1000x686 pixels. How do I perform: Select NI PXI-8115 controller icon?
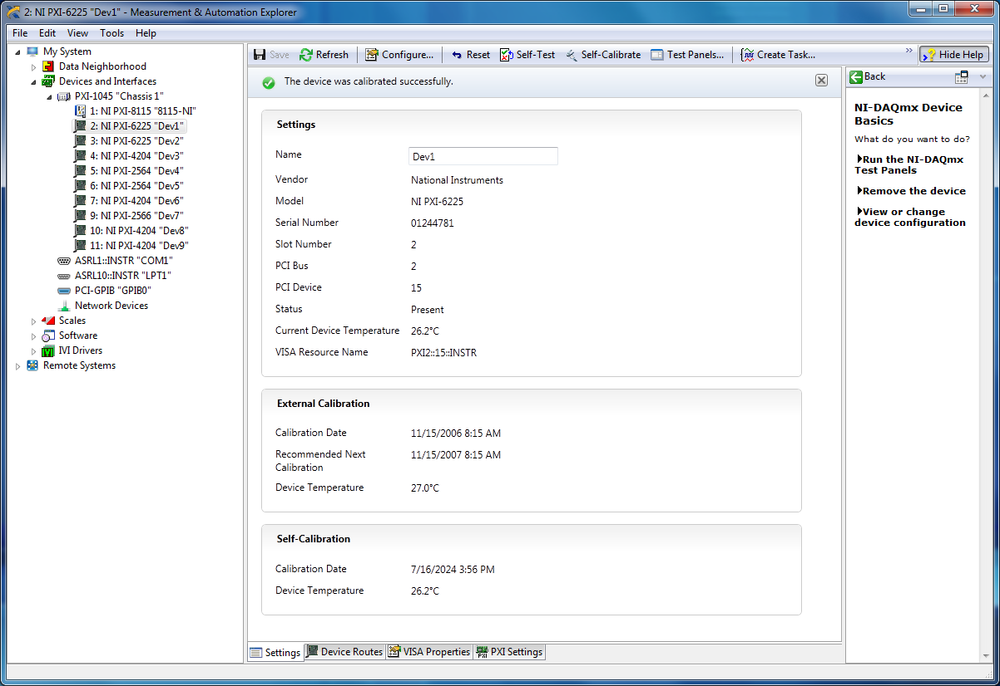pyautogui.click(x=80, y=111)
